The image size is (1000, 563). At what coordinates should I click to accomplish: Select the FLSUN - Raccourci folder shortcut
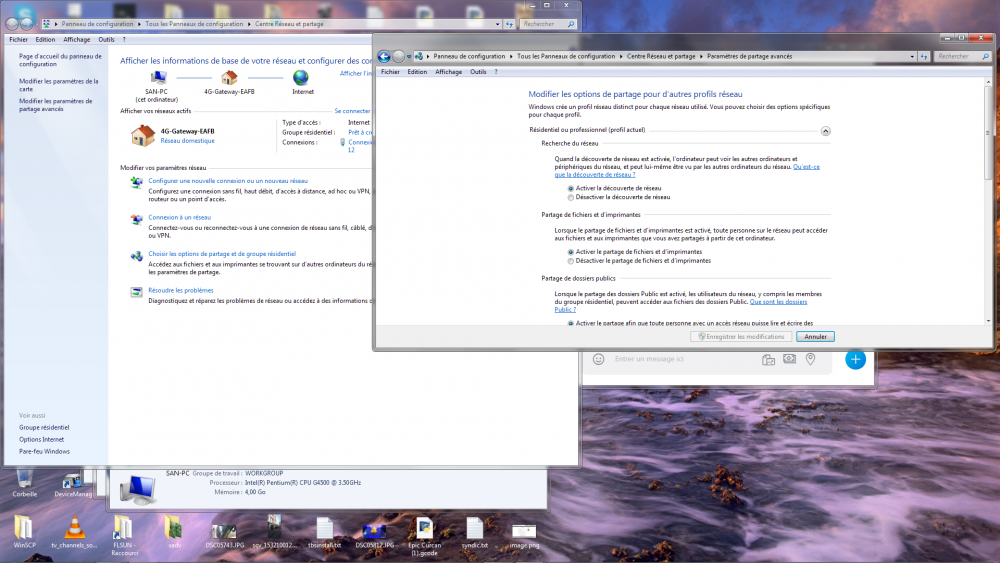(x=124, y=536)
